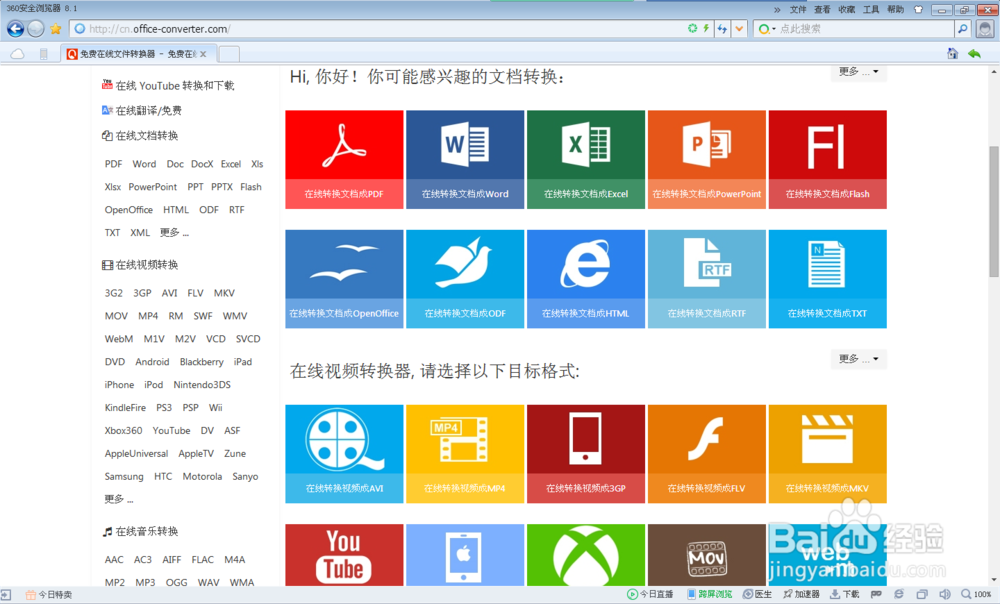Click 加速器 in the status bar
This screenshot has height=604, width=1000.
802,594
